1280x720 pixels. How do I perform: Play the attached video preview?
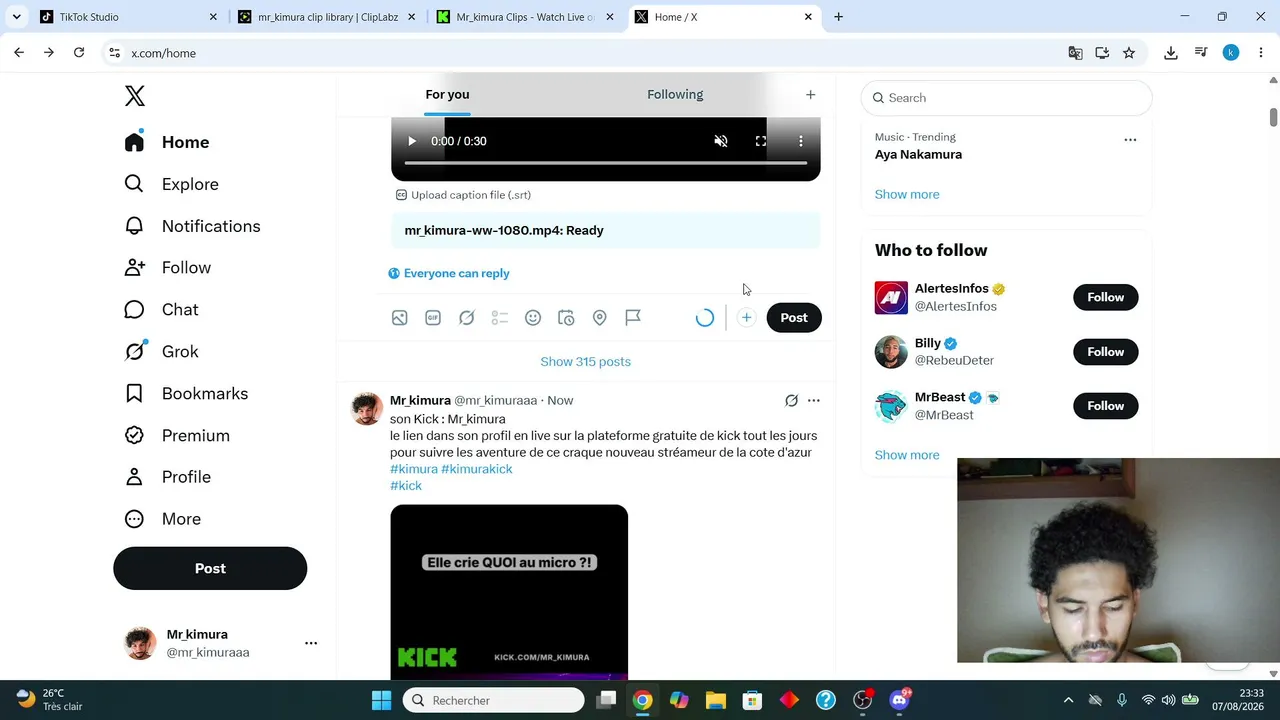coord(411,141)
